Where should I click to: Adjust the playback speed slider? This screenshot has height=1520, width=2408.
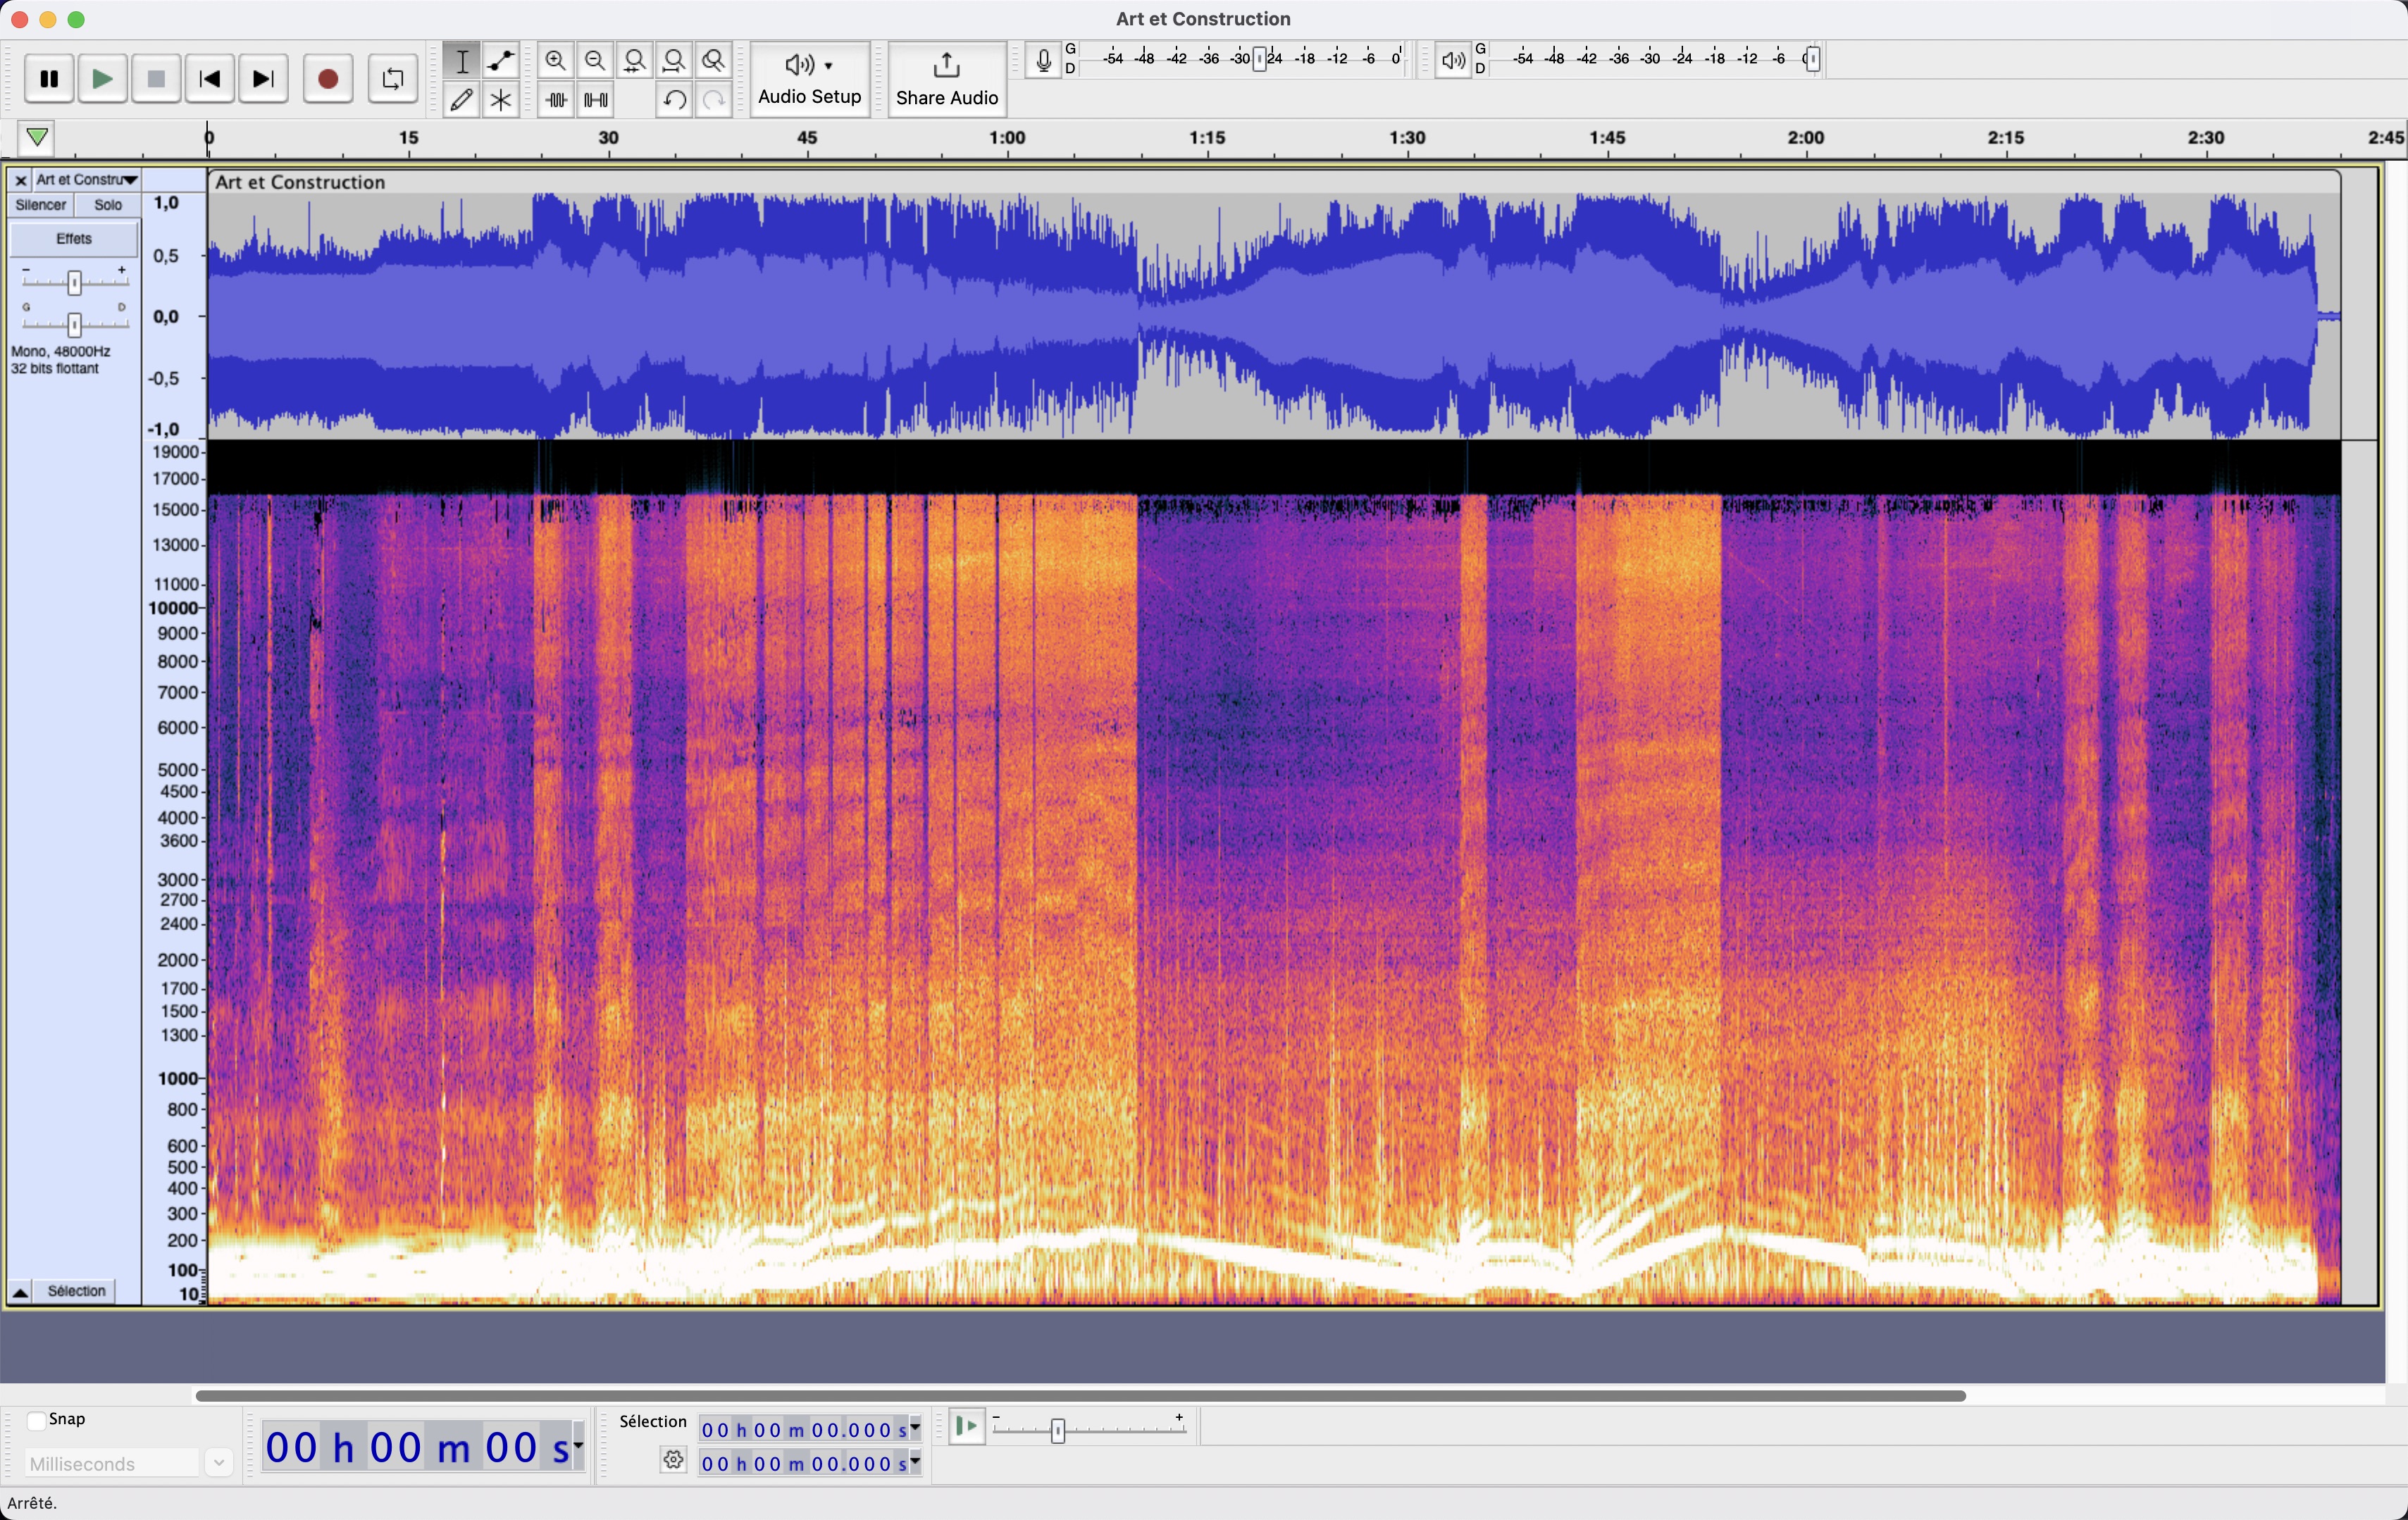tap(1058, 1431)
